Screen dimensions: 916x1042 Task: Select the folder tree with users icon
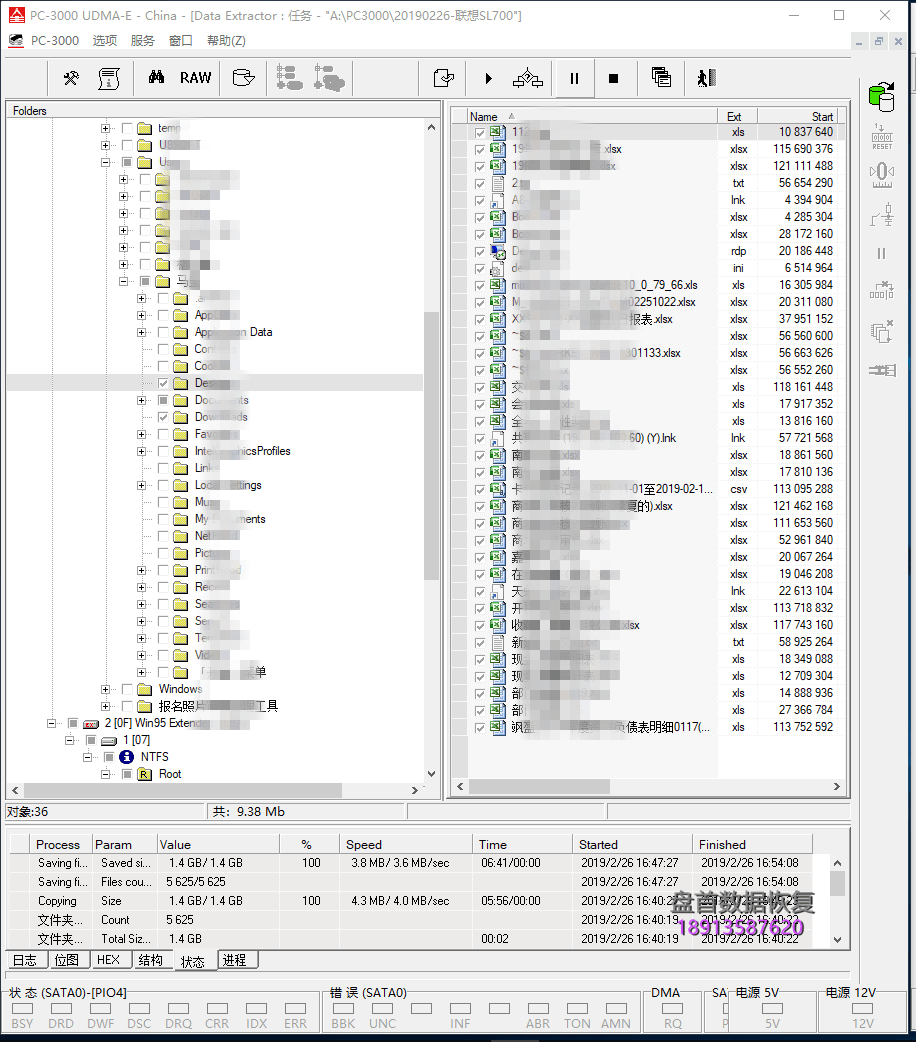329,78
